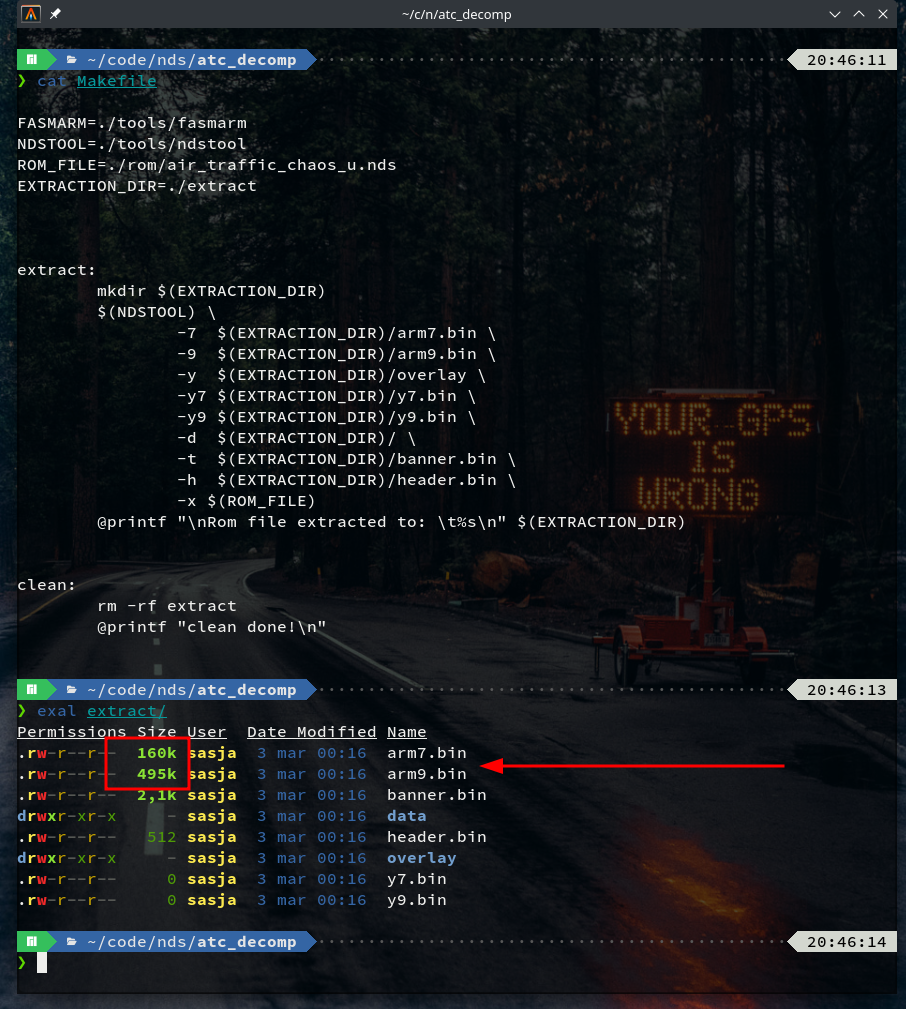Maximize the terminal with the up chevron
Viewport: 906px width, 1009px height.
click(858, 14)
